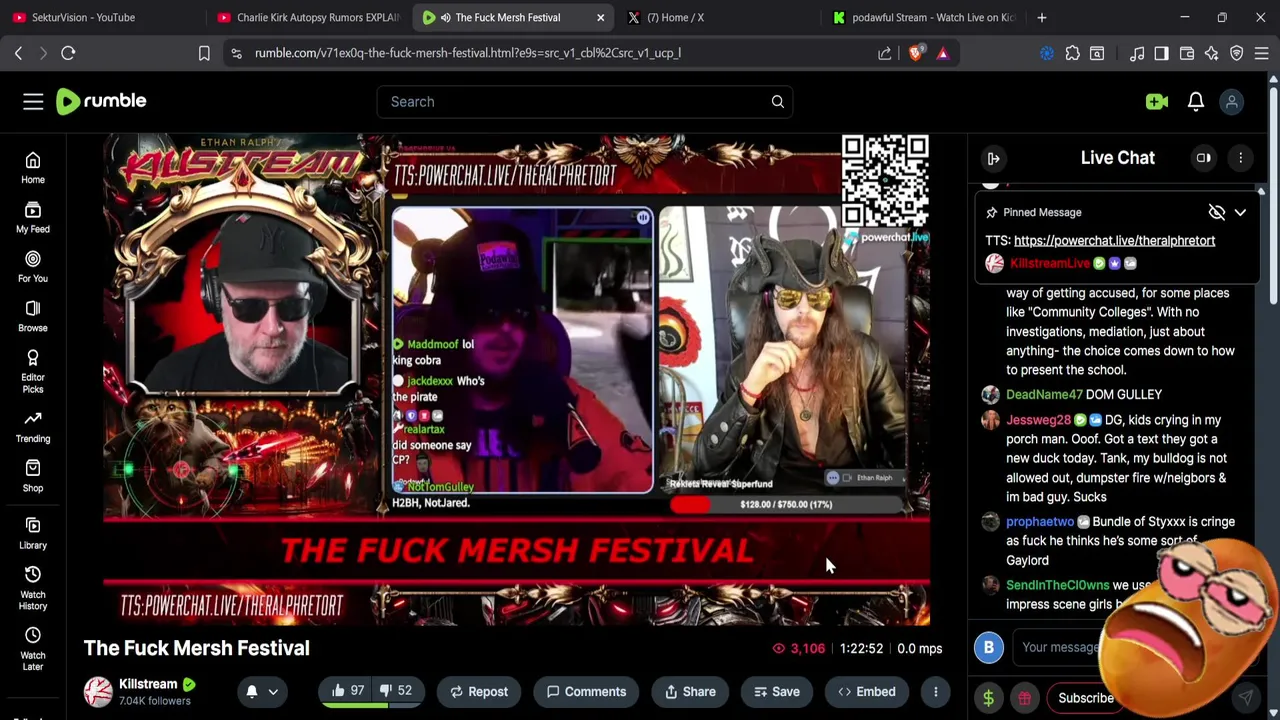Open the Rumble hamburger menu

33,101
